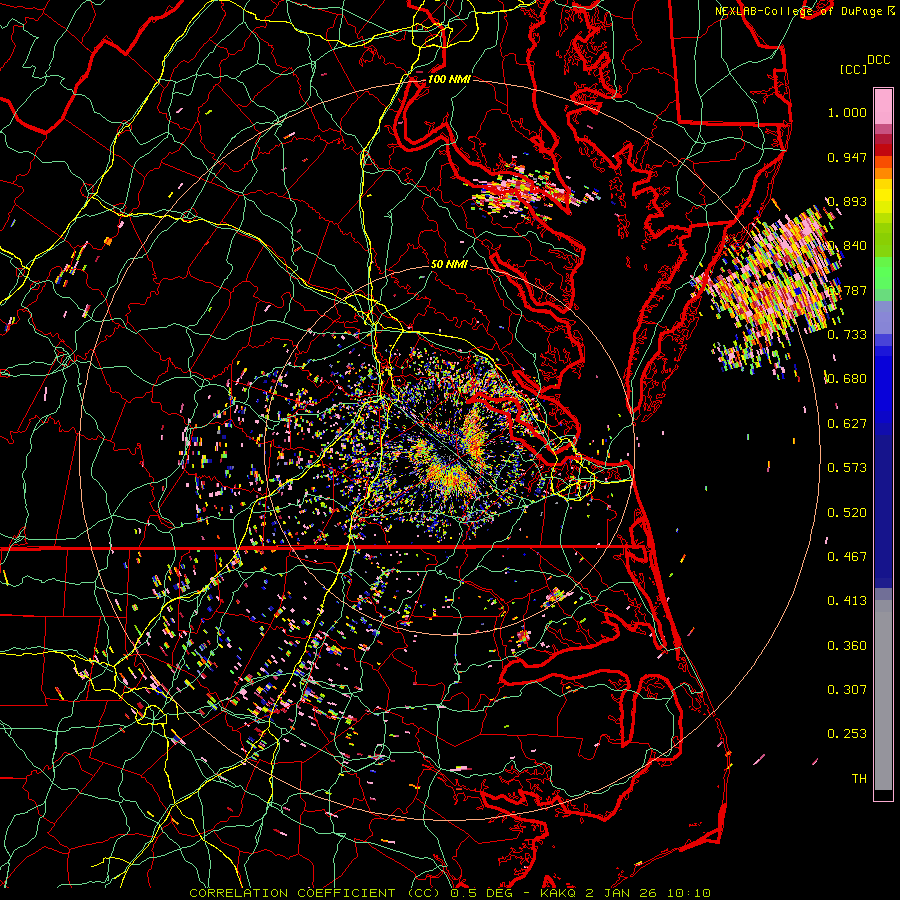Screen dimensions: 900x900
Task: Click the radar center clutter near KAKQ
Action: coord(453,453)
